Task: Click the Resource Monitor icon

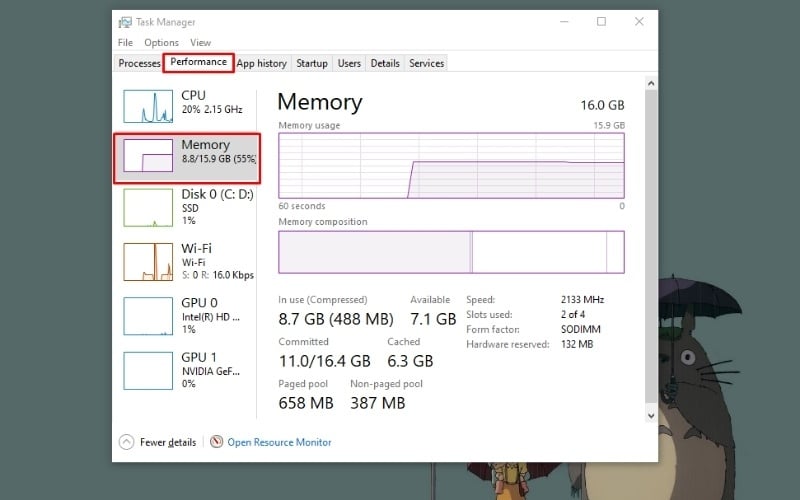Action: click(x=217, y=442)
